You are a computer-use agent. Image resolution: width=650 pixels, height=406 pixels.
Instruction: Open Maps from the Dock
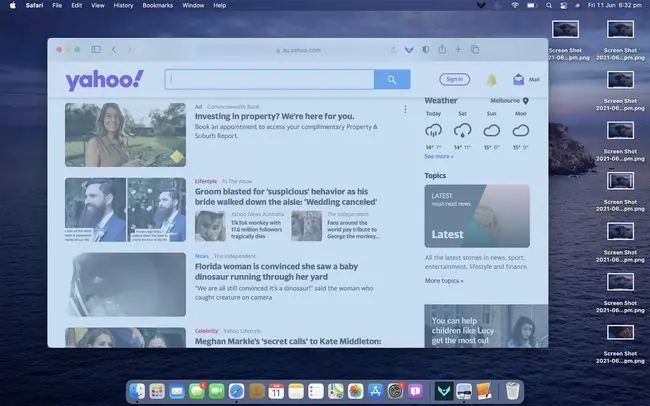[336, 391]
